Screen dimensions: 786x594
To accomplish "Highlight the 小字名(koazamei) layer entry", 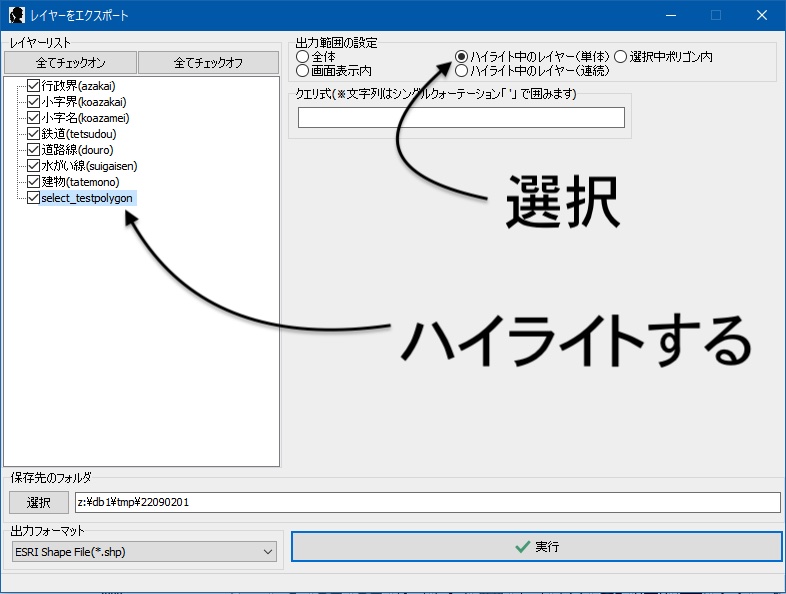I will [85, 118].
